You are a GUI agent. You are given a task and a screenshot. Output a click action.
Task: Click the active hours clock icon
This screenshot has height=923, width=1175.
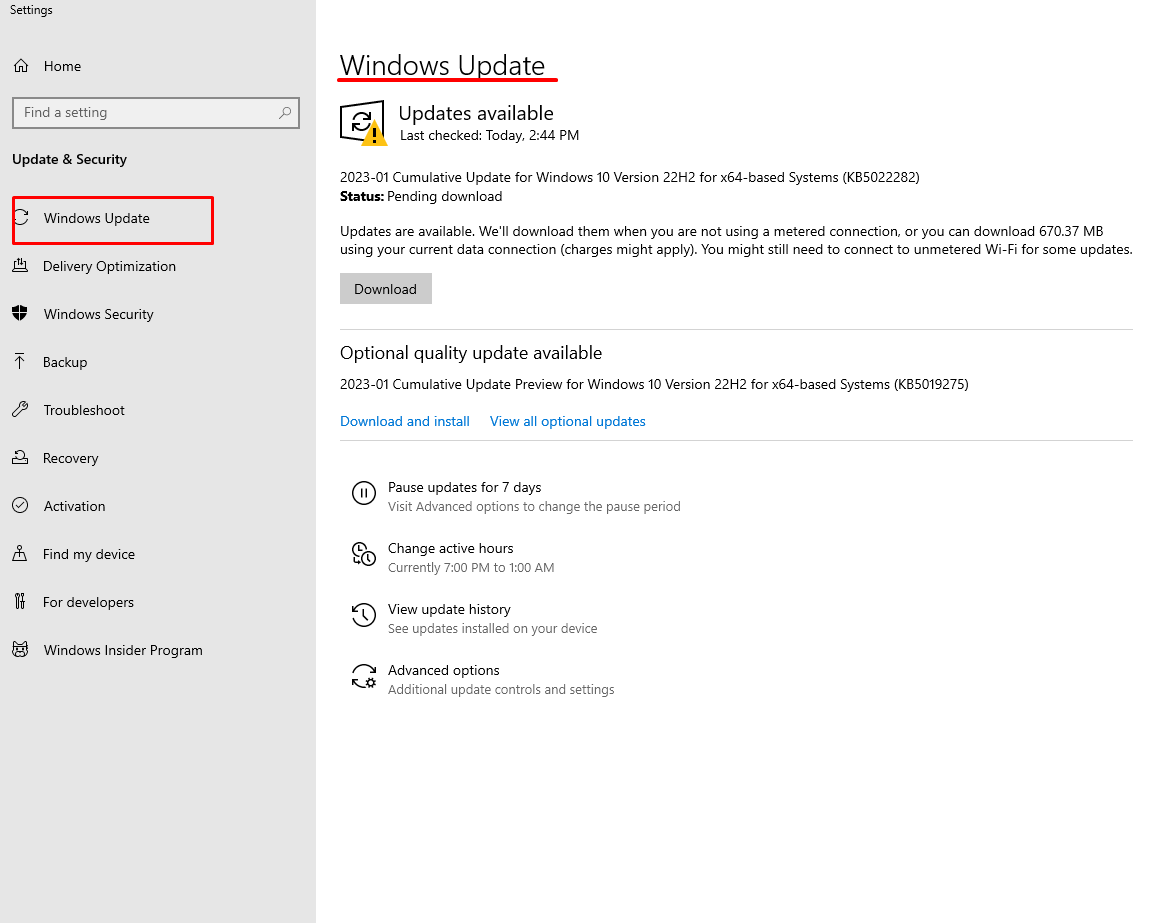click(363, 554)
